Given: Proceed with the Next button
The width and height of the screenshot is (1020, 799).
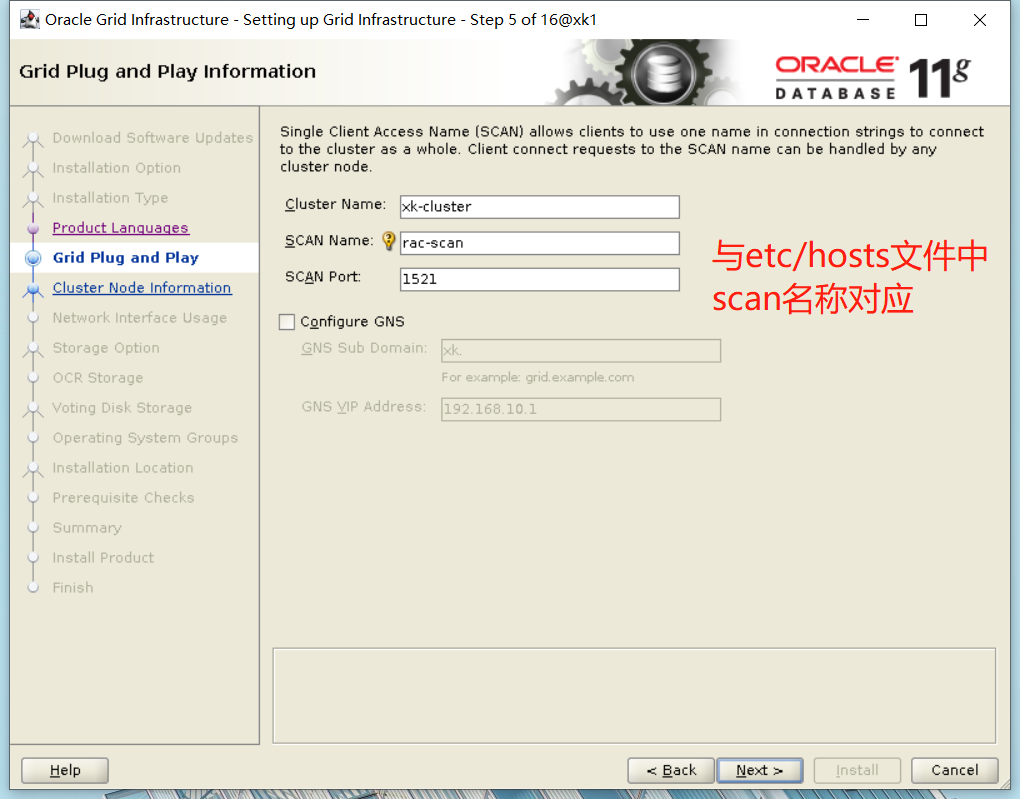Looking at the screenshot, I should (759, 770).
